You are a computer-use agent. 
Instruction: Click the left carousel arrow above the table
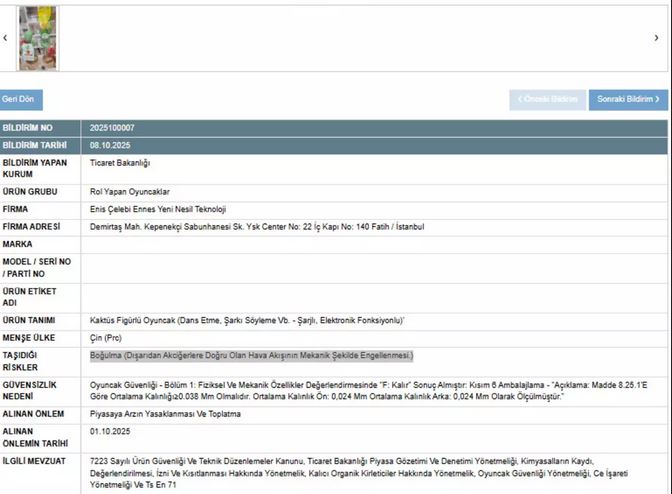click(x=5, y=38)
